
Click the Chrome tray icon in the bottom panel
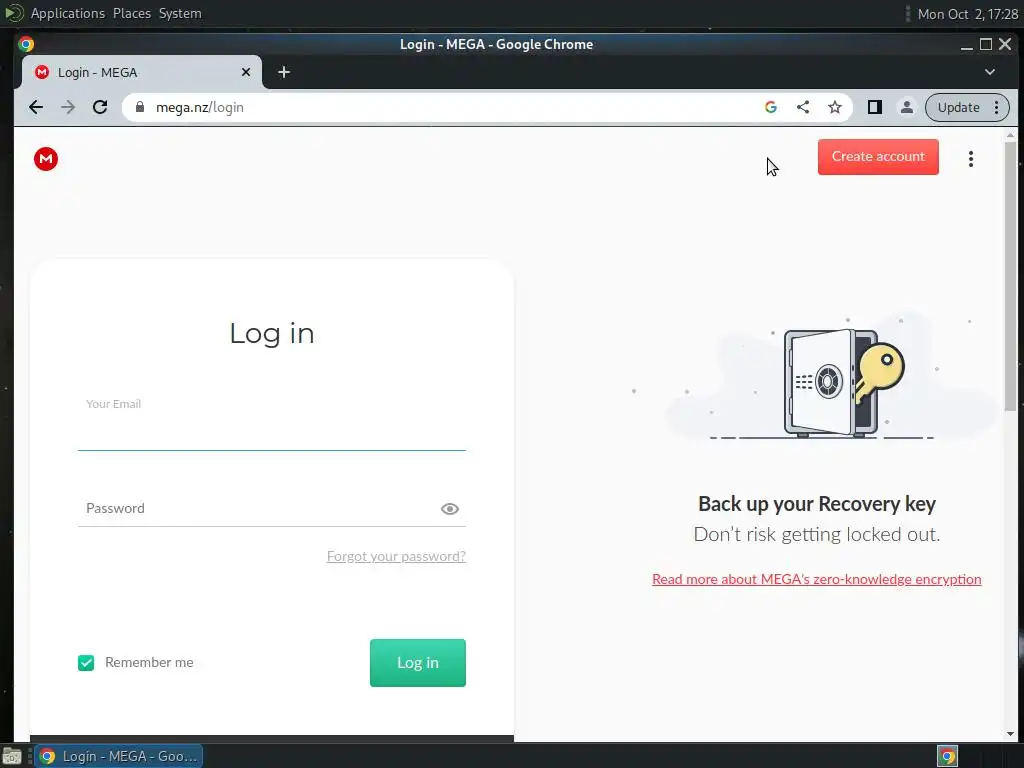click(x=947, y=756)
